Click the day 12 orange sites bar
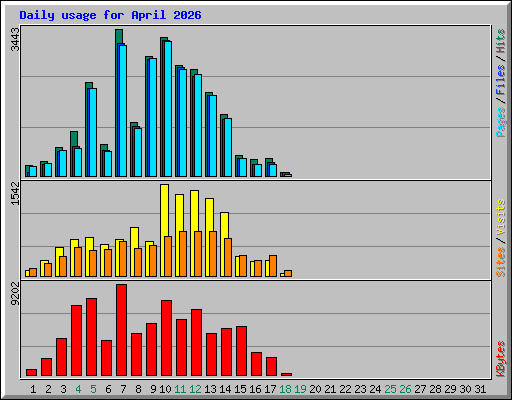The image size is (512, 400). click(x=198, y=254)
